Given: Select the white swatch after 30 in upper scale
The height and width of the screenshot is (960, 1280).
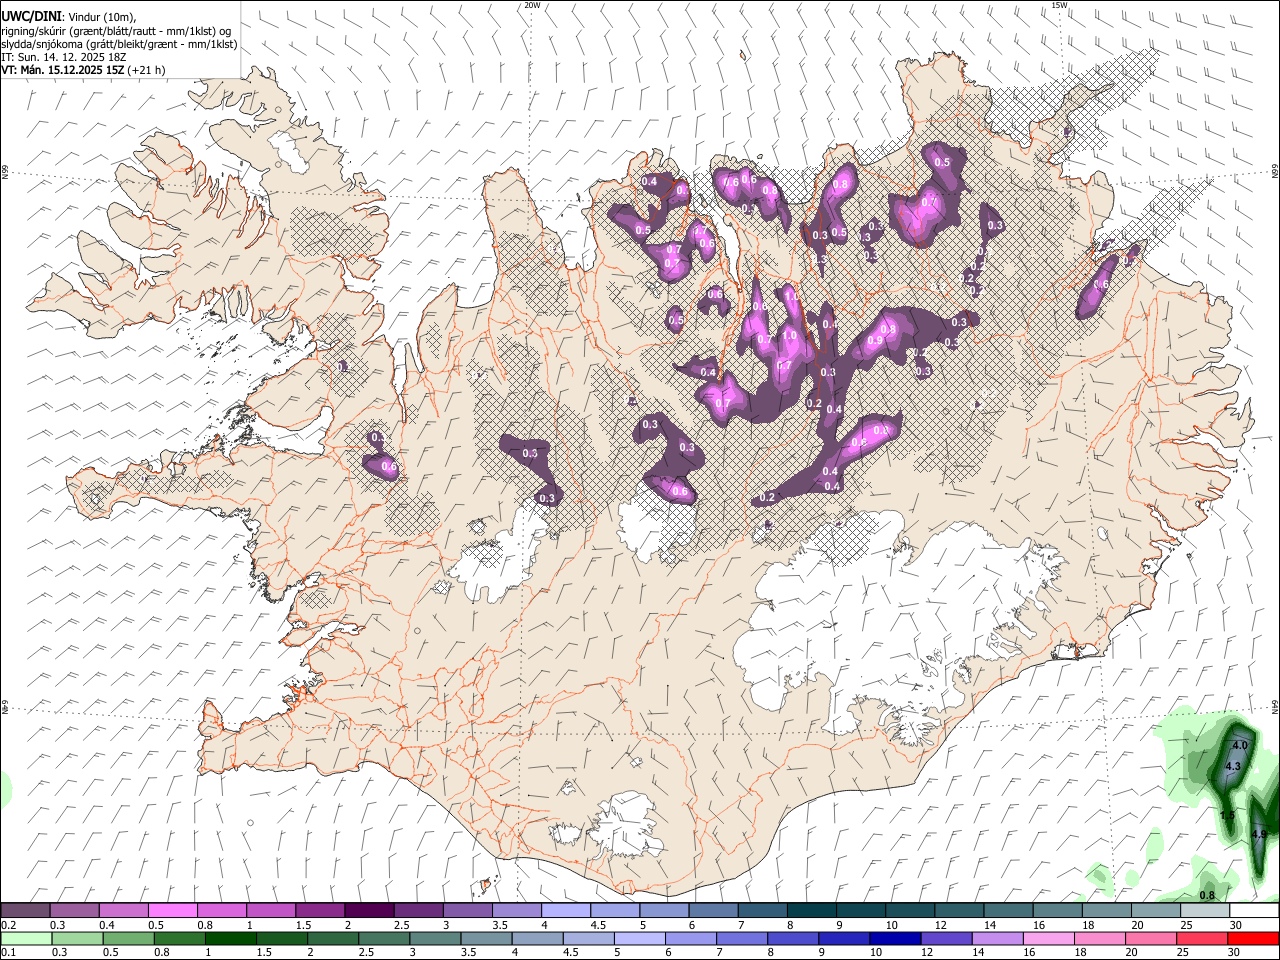Looking at the screenshot, I should pos(1253,911).
